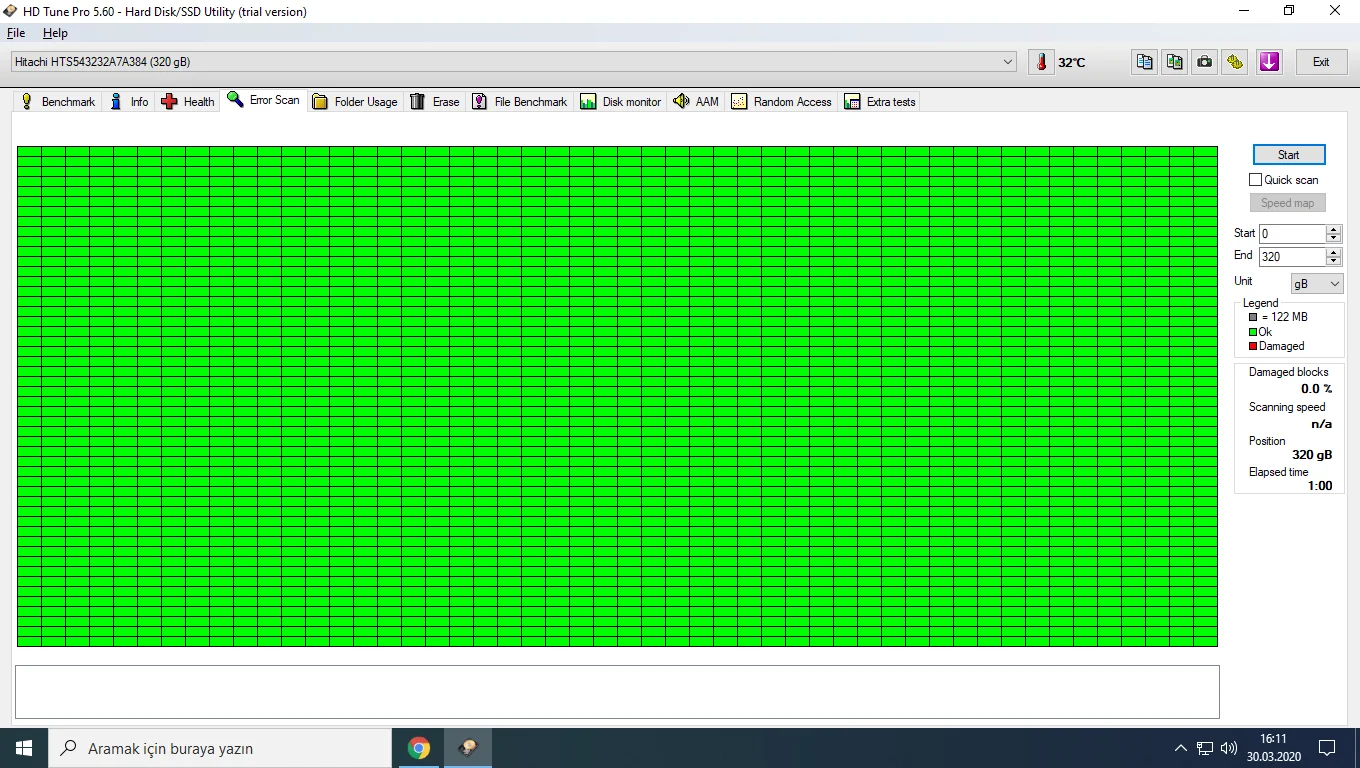This screenshot has height=768, width=1360.
Task: Copy screenshot to clipboard toolbar icon
Action: (1175, 62)
